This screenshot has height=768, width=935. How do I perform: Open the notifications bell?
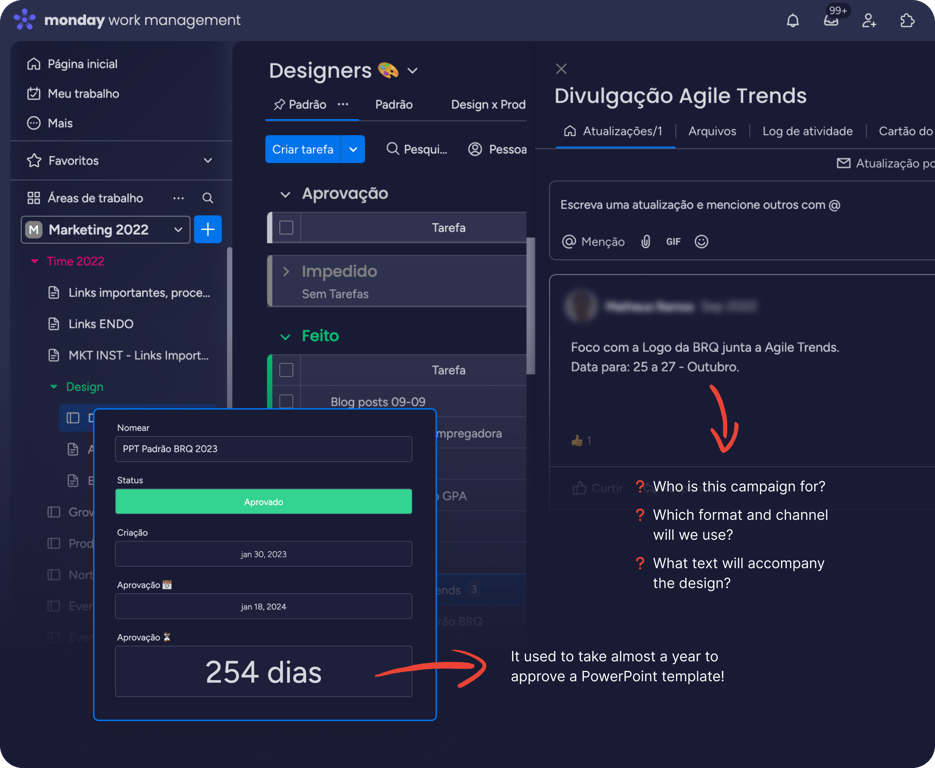point(792,21)
